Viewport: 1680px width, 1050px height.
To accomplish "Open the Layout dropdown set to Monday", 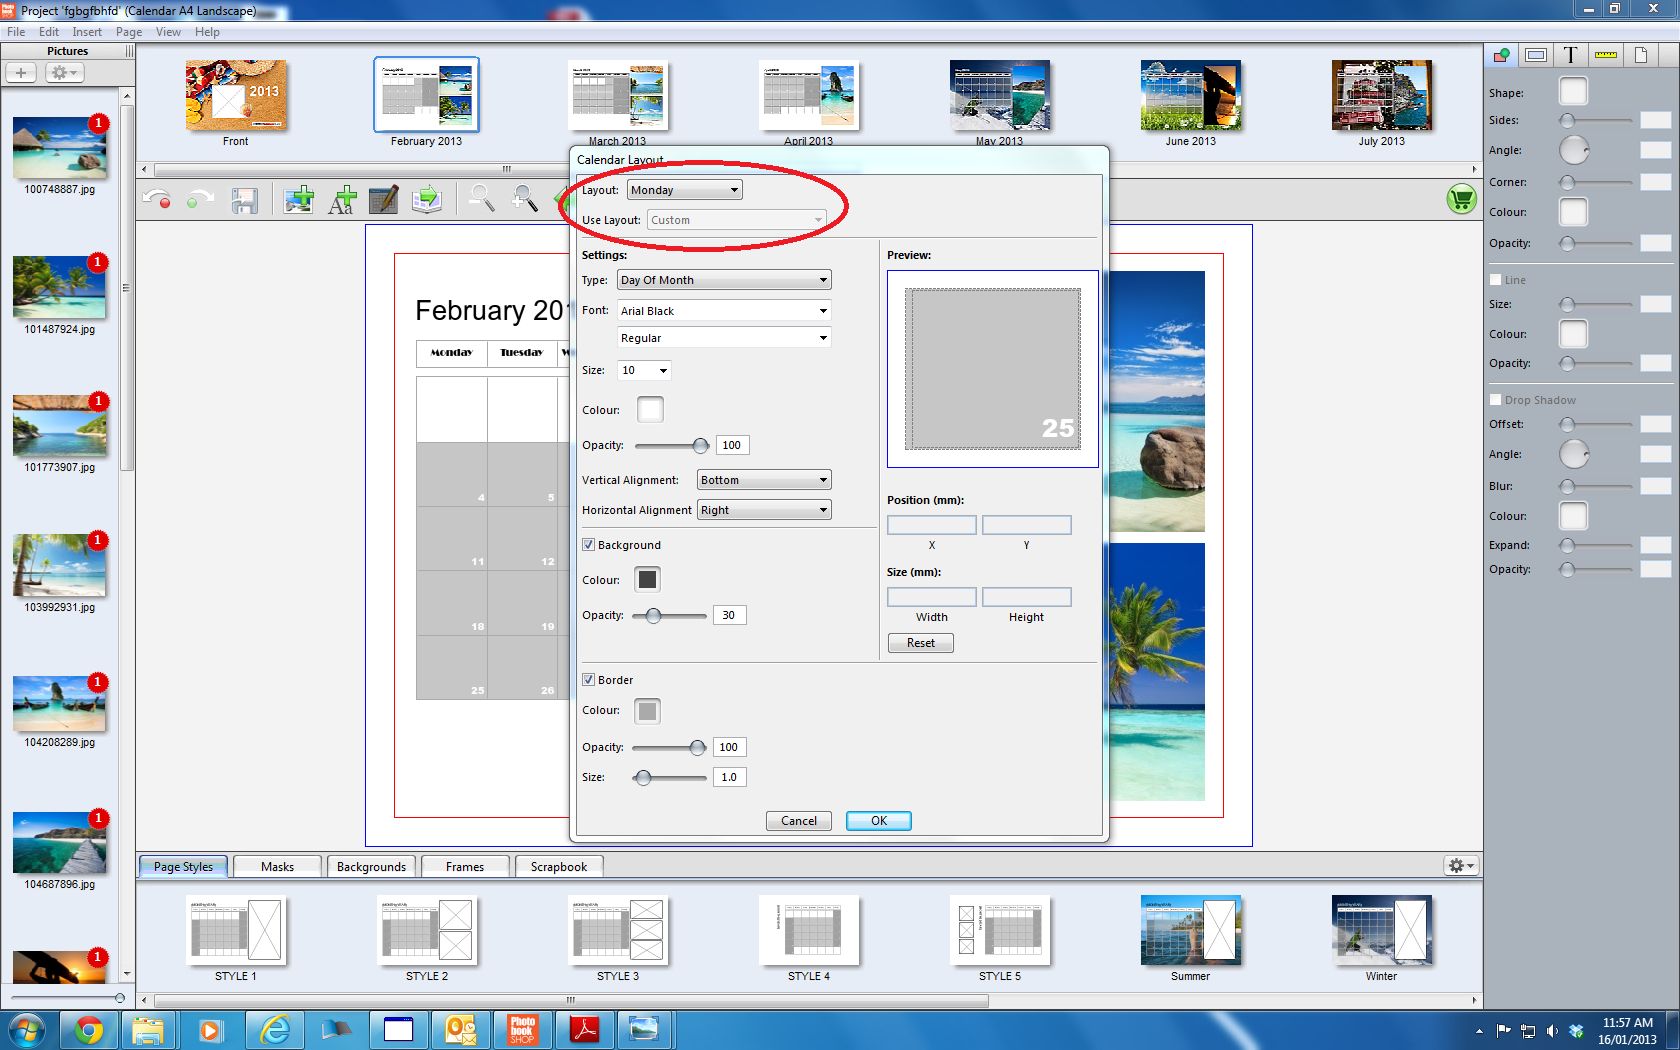I will (x=685, y=190).
